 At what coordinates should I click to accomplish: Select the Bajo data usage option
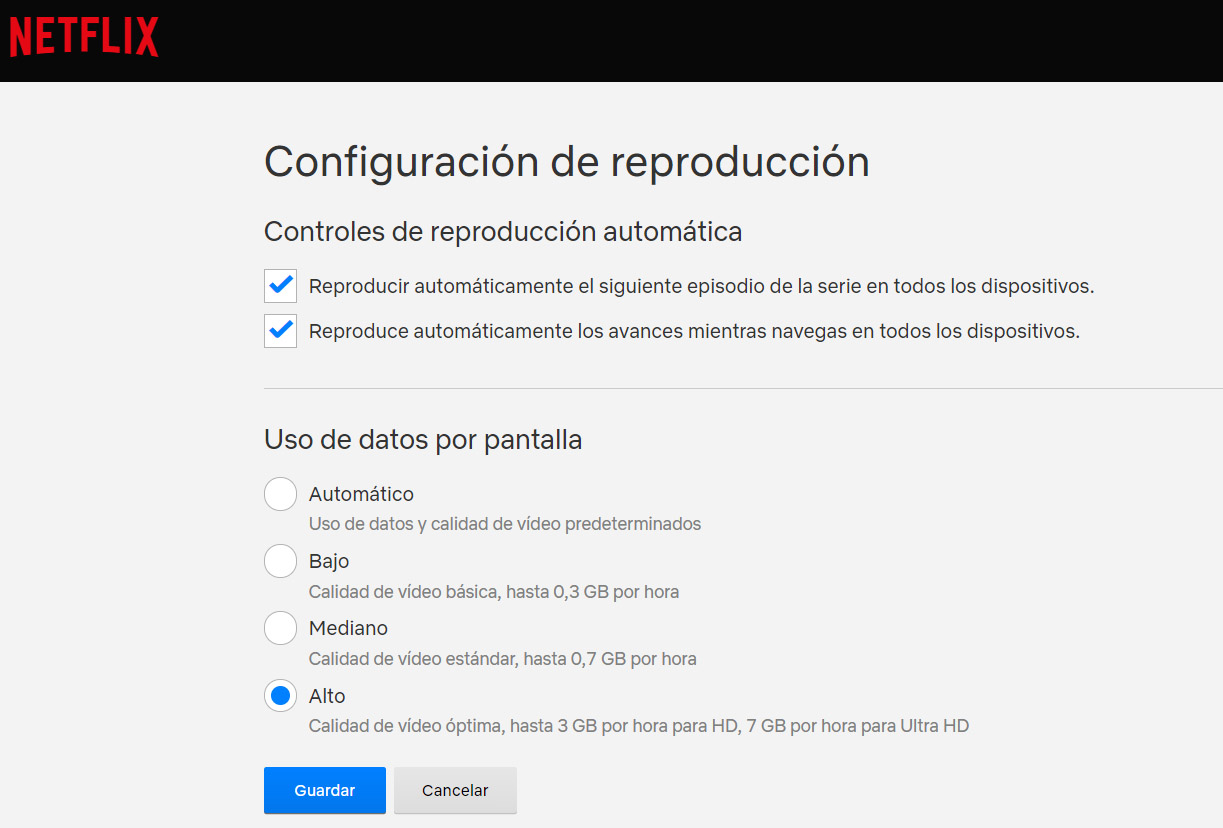280,561
